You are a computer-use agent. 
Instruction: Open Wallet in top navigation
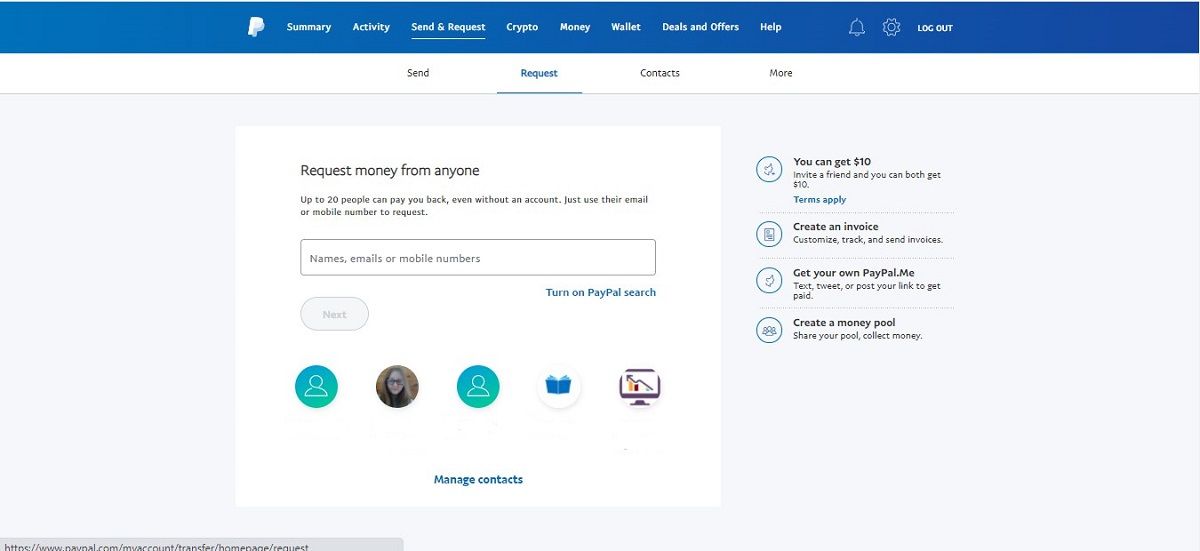click(x=626, y=27)
